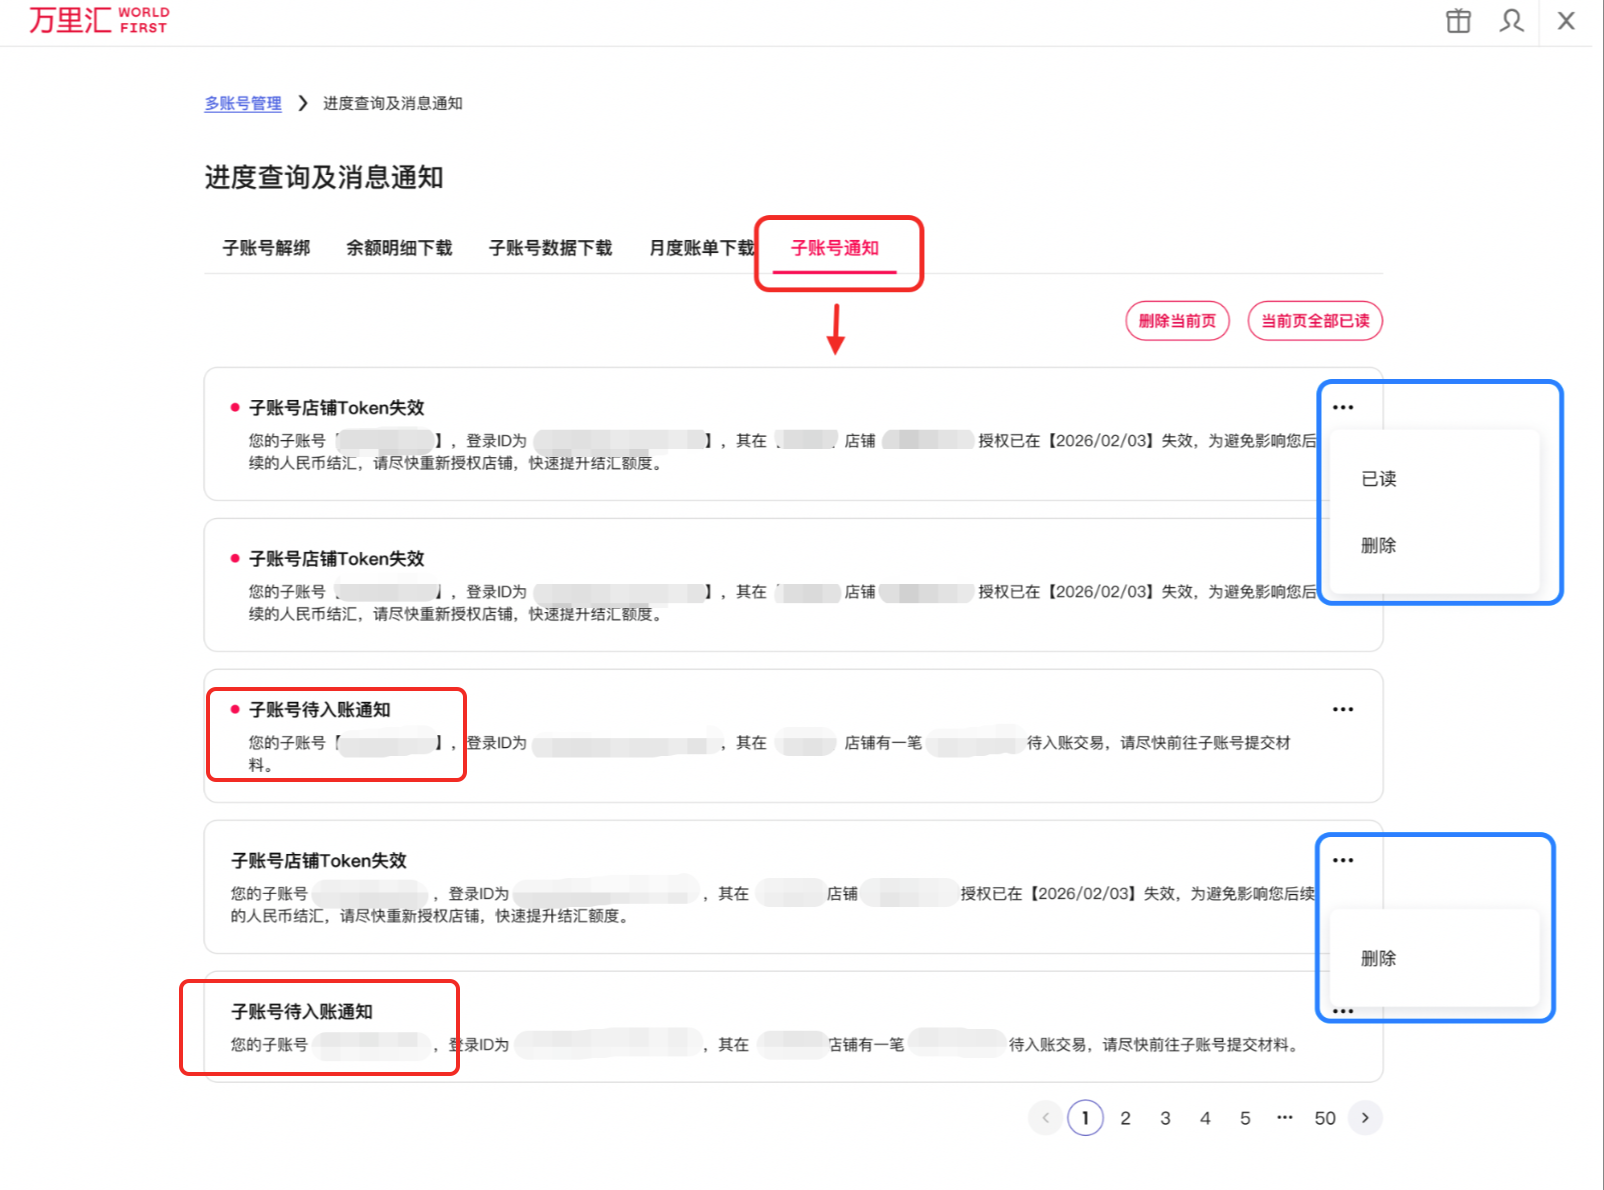Switch to 子账号解绑 tab
1604x1190 pixels.
pos(266,248)
